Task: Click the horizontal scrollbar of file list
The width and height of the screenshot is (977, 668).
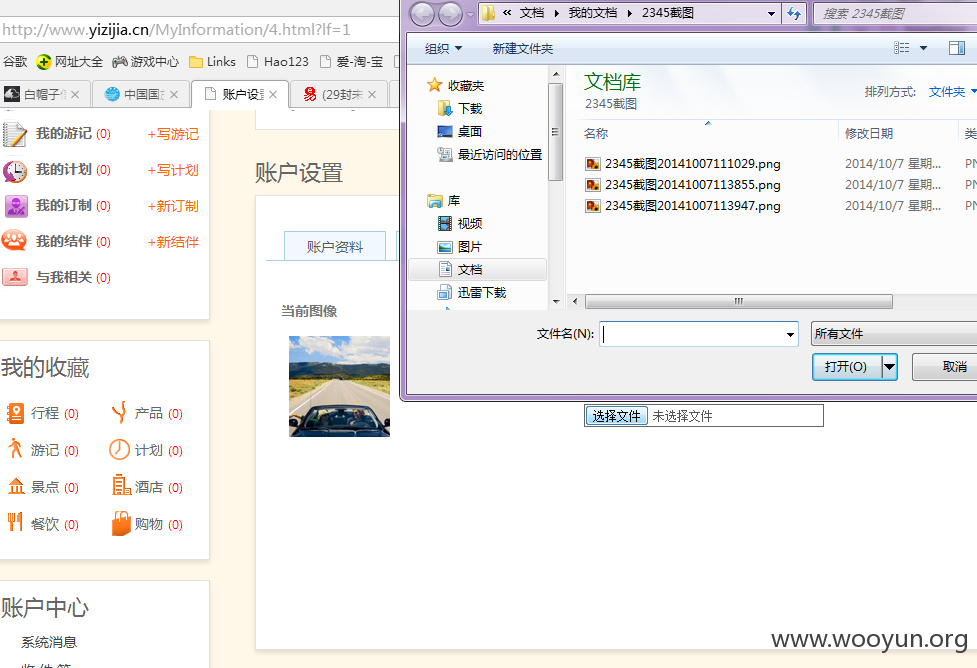Action: (738, 302)
